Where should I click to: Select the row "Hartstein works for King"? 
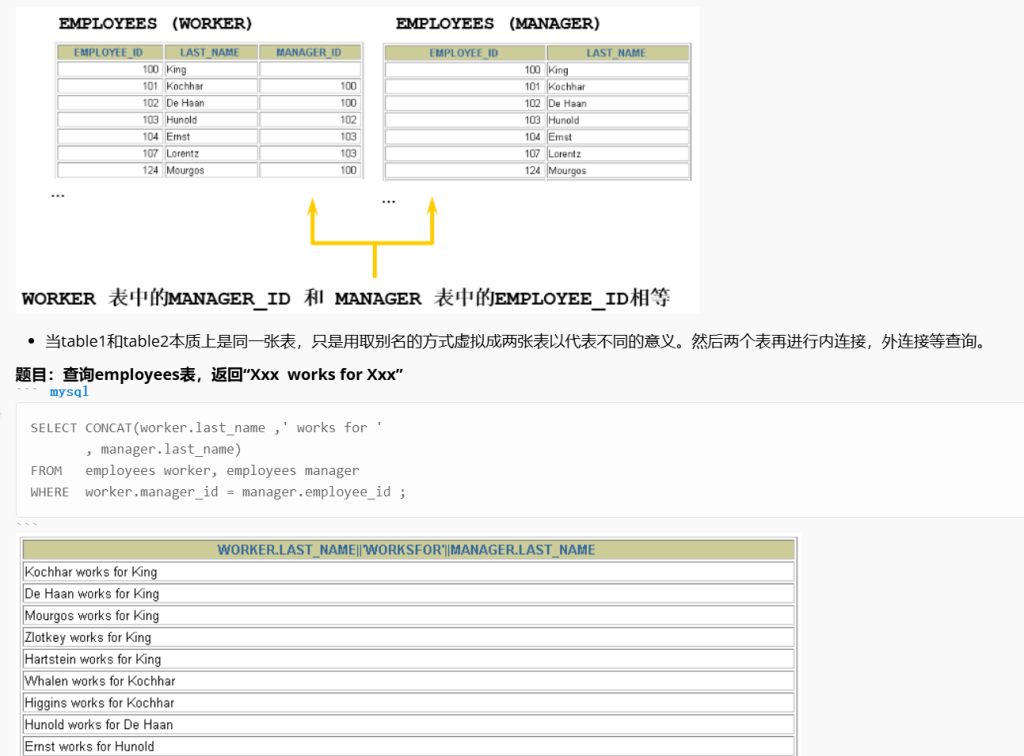tap(409, 659)
